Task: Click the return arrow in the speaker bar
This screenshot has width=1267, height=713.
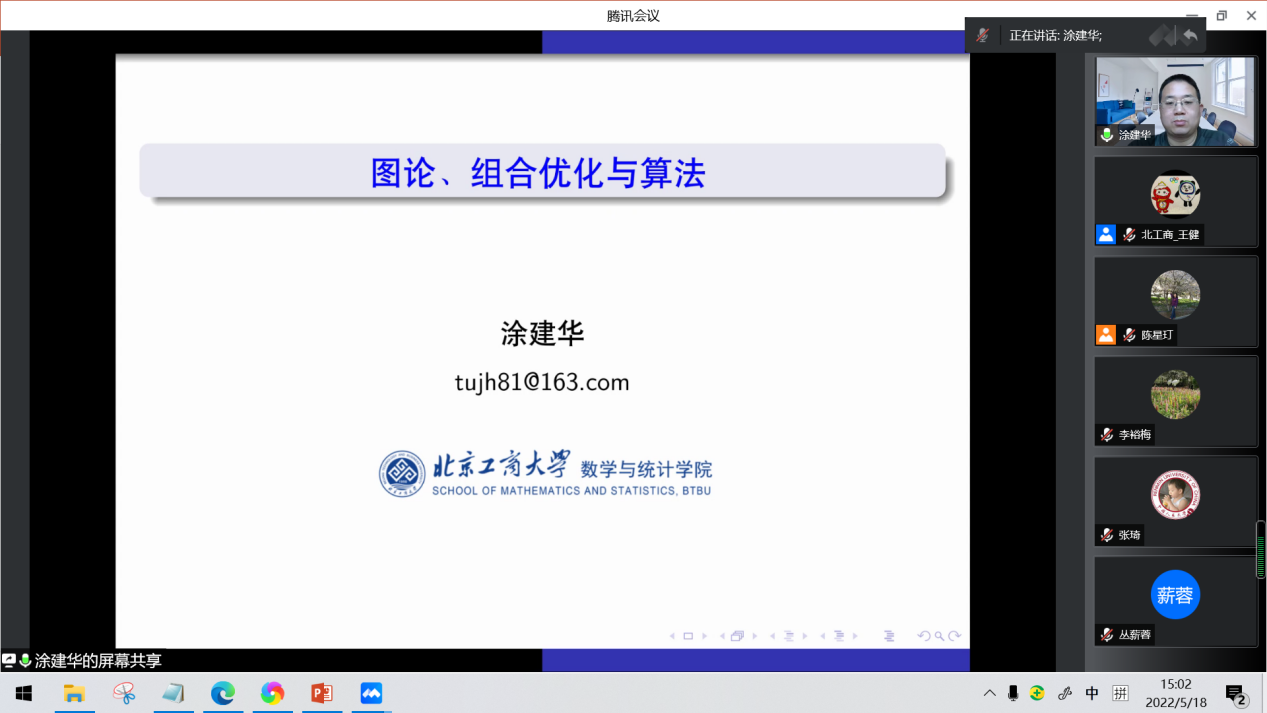Action: 1189,36
